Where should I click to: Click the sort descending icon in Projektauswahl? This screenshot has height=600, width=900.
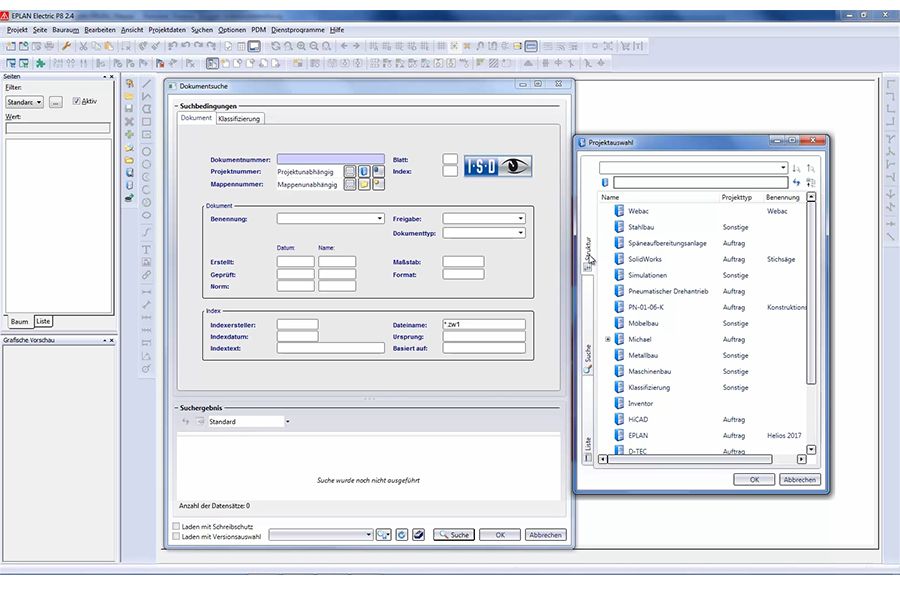tap(796, 168)
